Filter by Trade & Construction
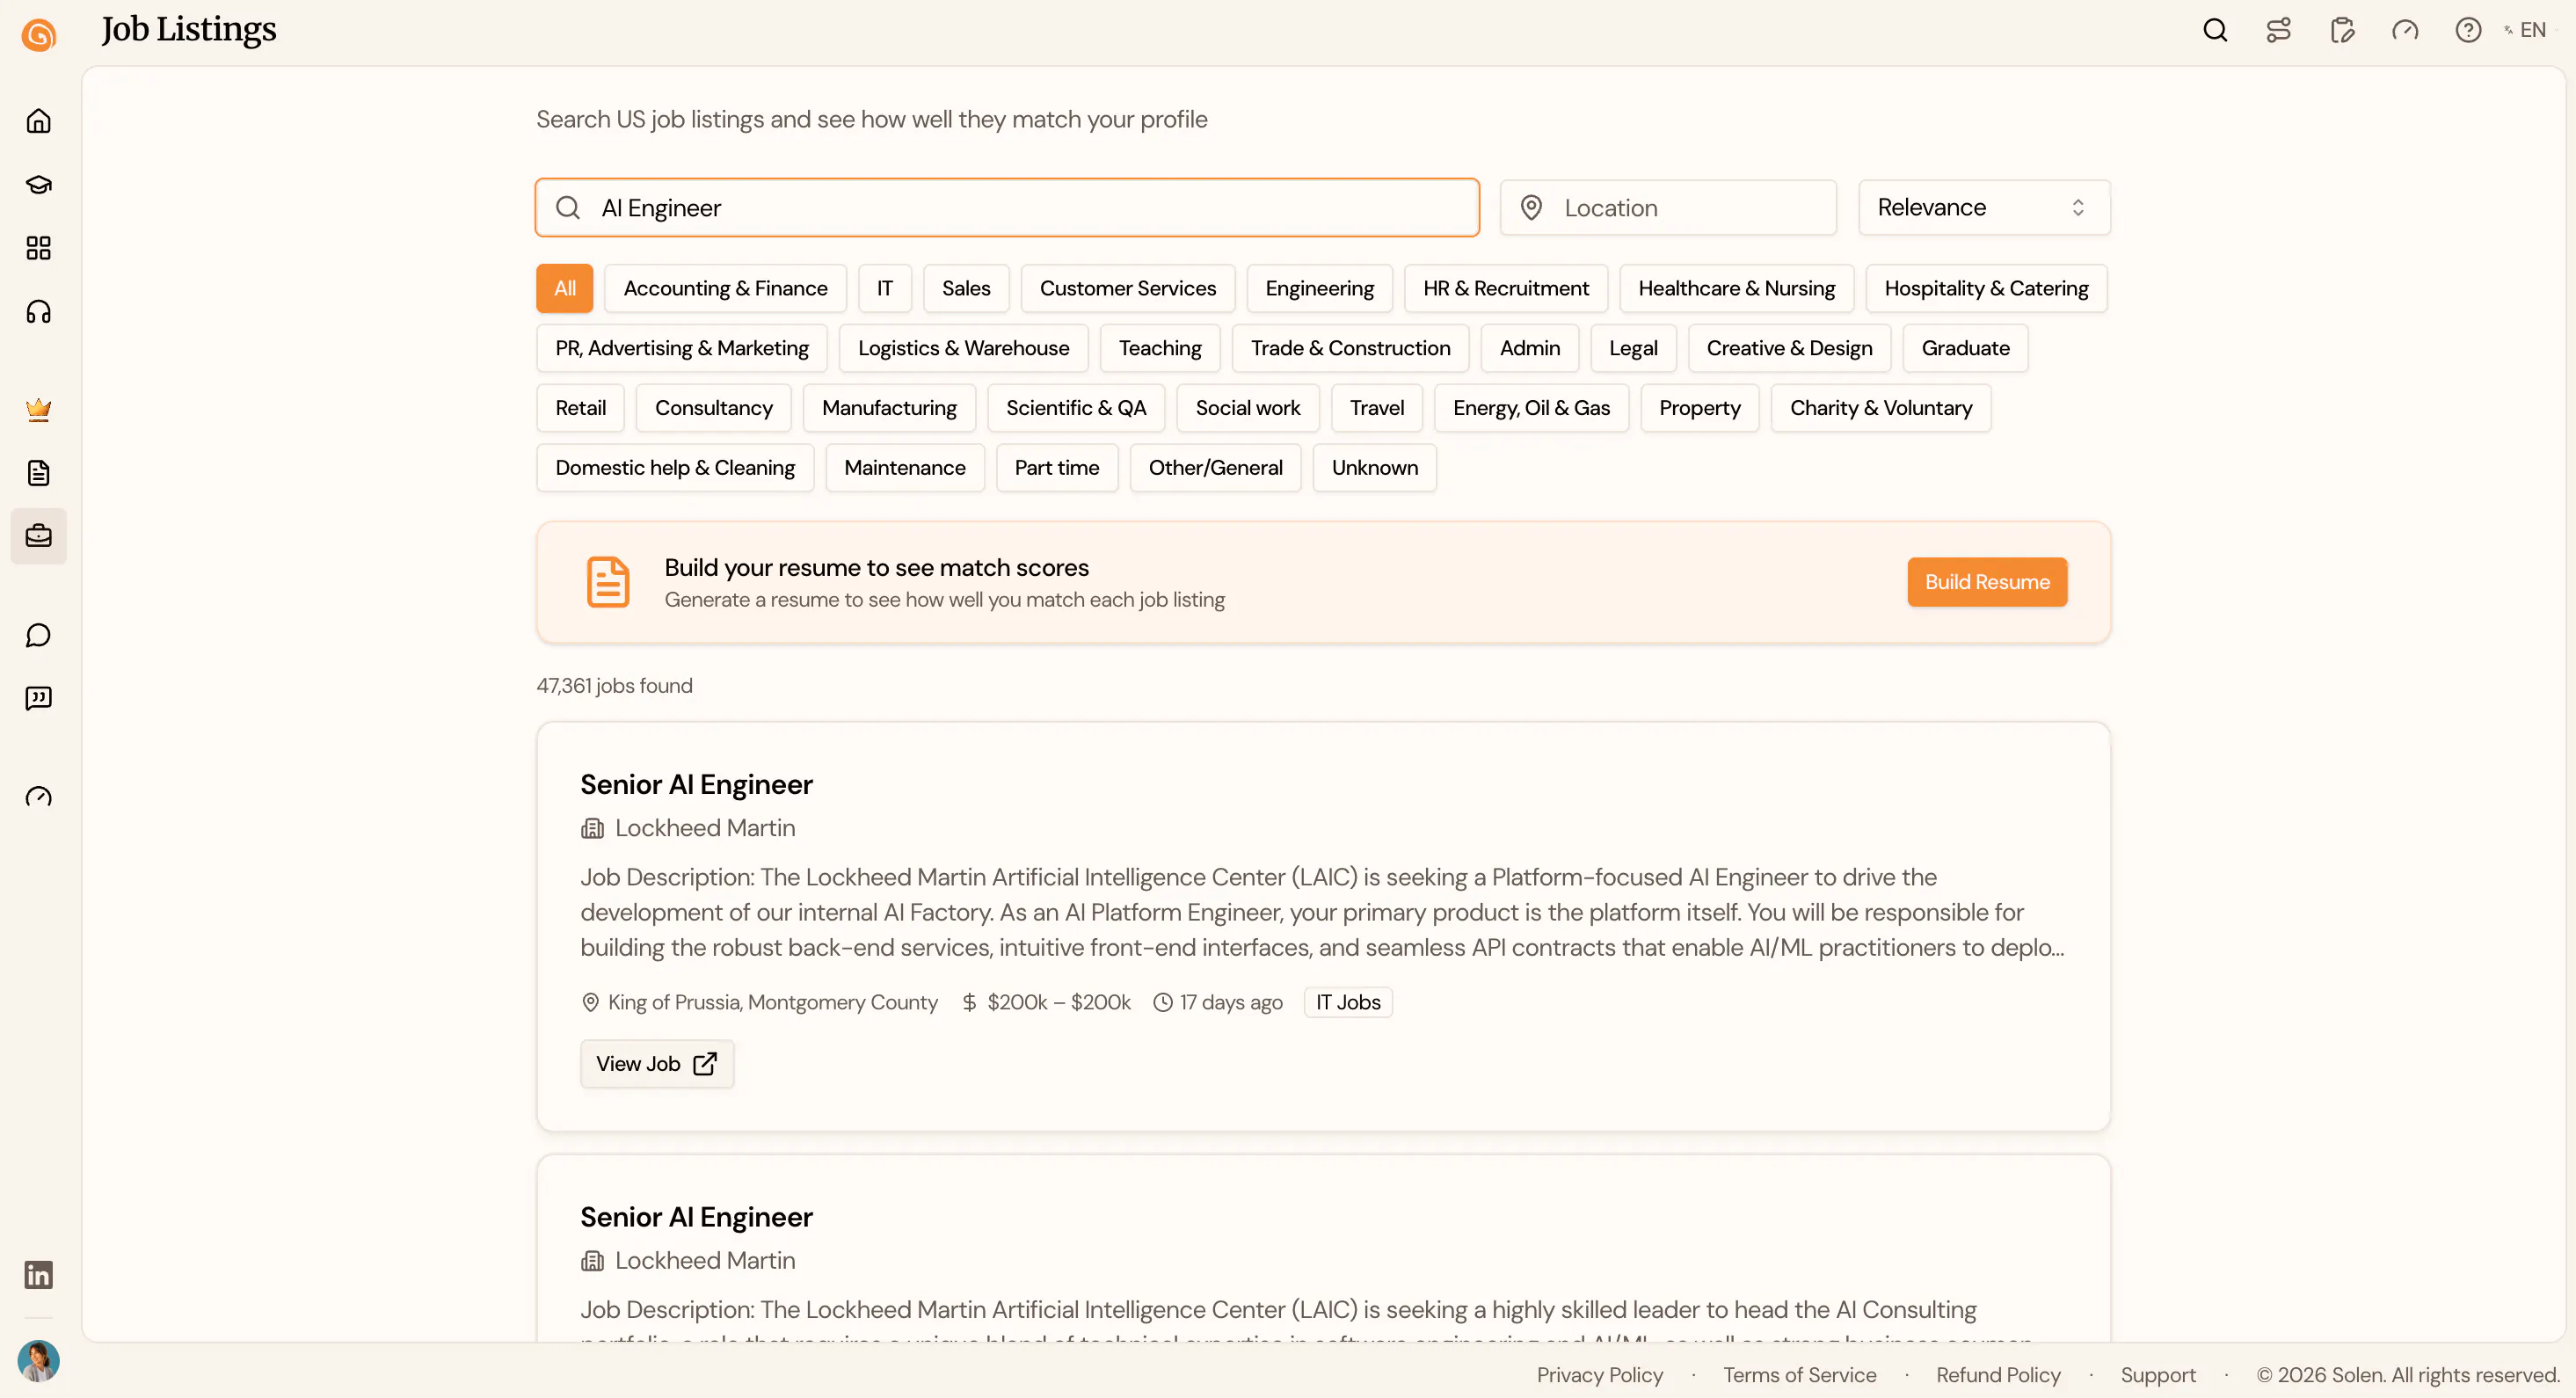2576x1398 pixels. [1351, 348]
